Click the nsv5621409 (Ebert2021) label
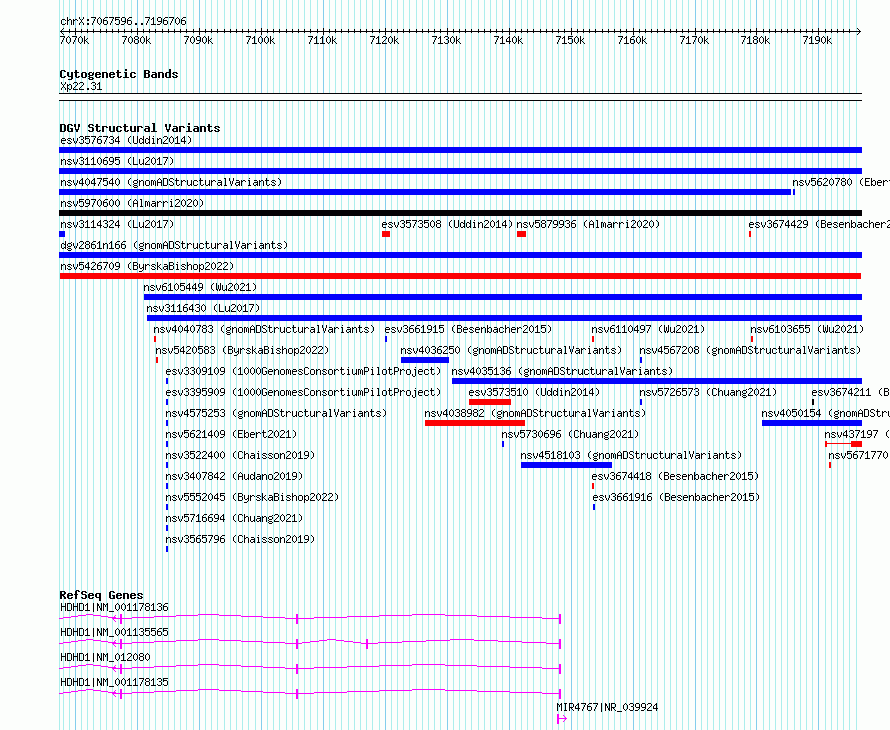 point(231,434)
